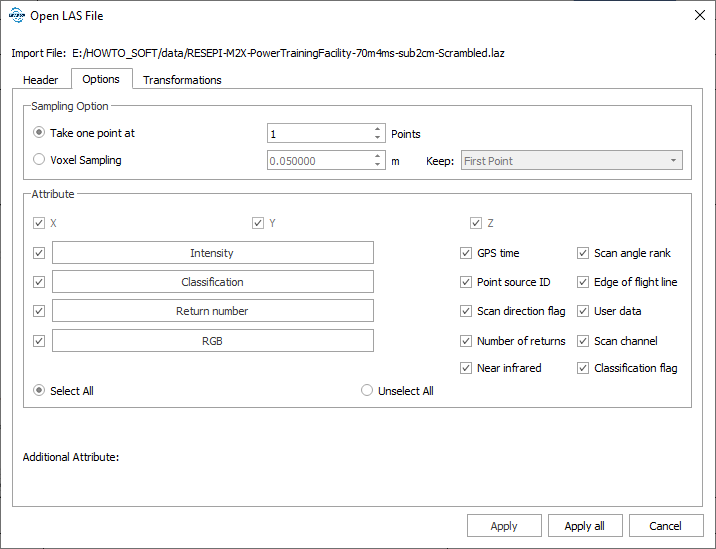The image size is (716, 549).
Task: Click the Apply all button
Action: coord(585,526)
